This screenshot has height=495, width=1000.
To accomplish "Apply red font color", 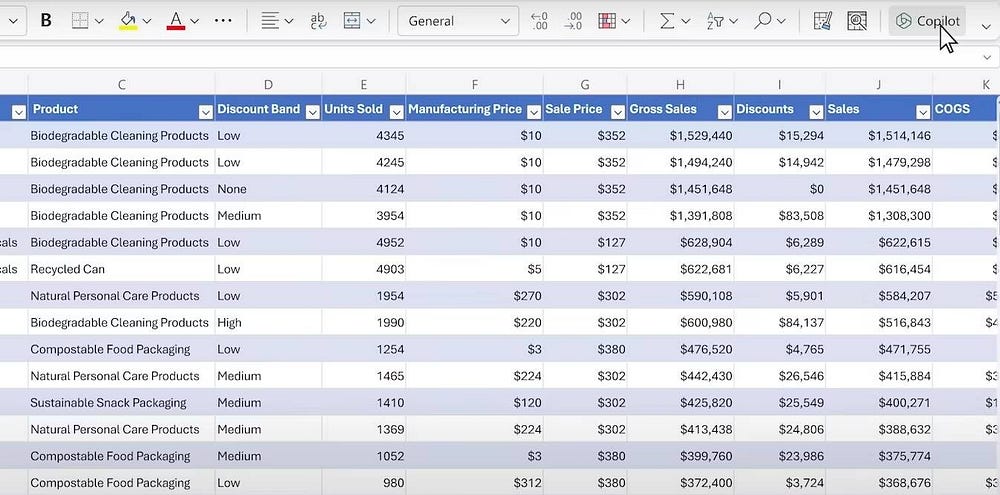I will [175, 21].
